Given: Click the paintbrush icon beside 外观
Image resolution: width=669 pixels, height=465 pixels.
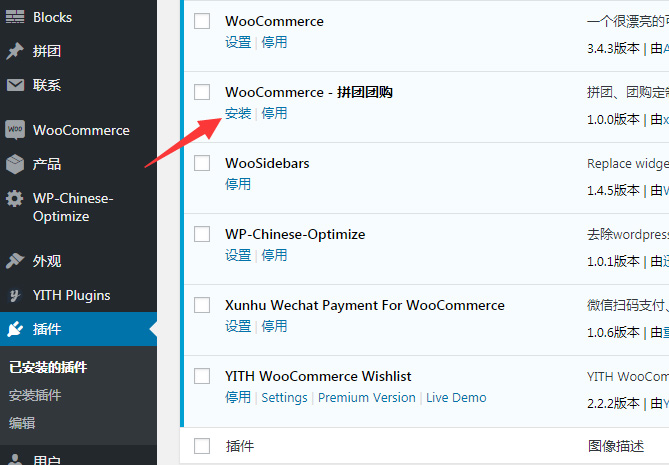Looking at the screenshot, I should [x=15, y=261].
